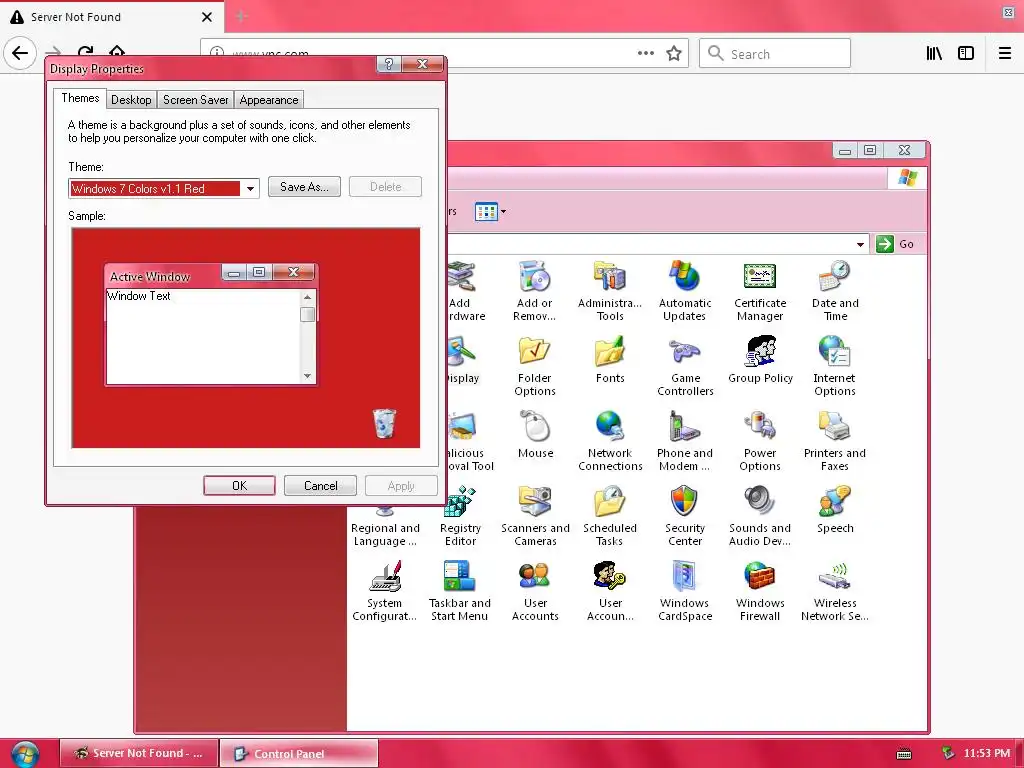Click the browser Search field

click(x=775, y=54)
